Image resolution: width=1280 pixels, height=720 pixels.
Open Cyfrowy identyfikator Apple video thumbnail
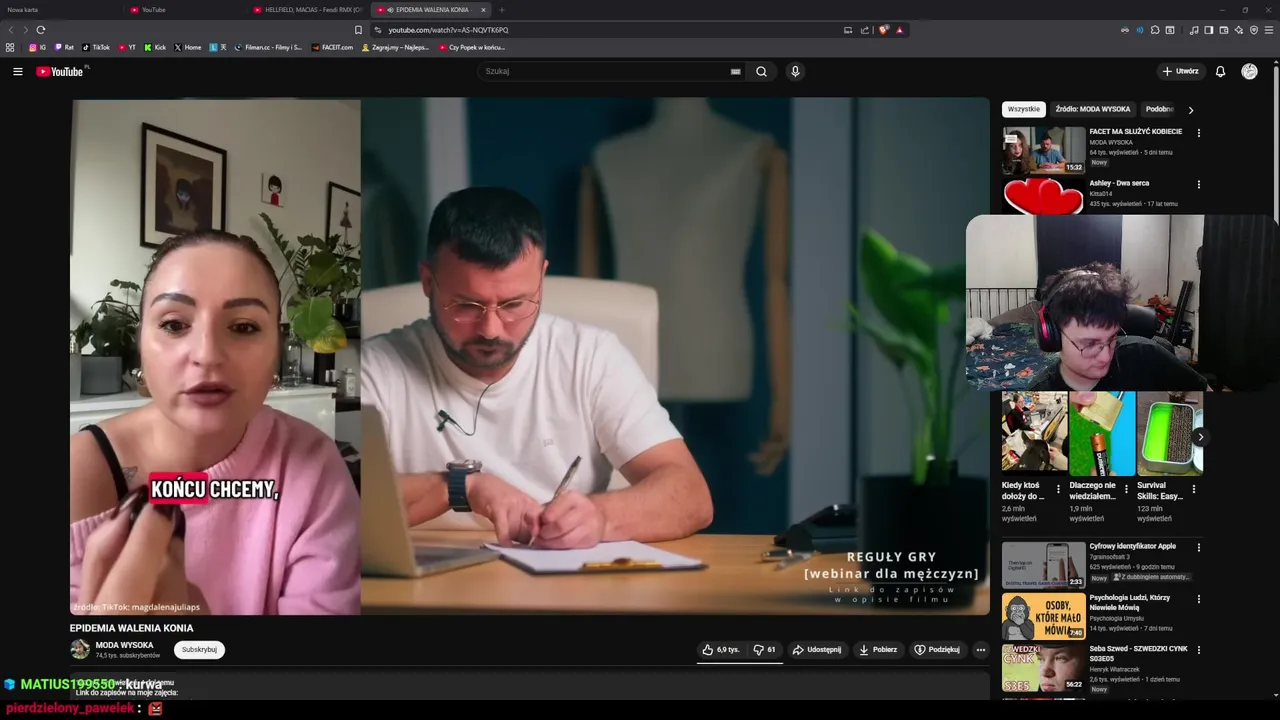(1043, 565)
